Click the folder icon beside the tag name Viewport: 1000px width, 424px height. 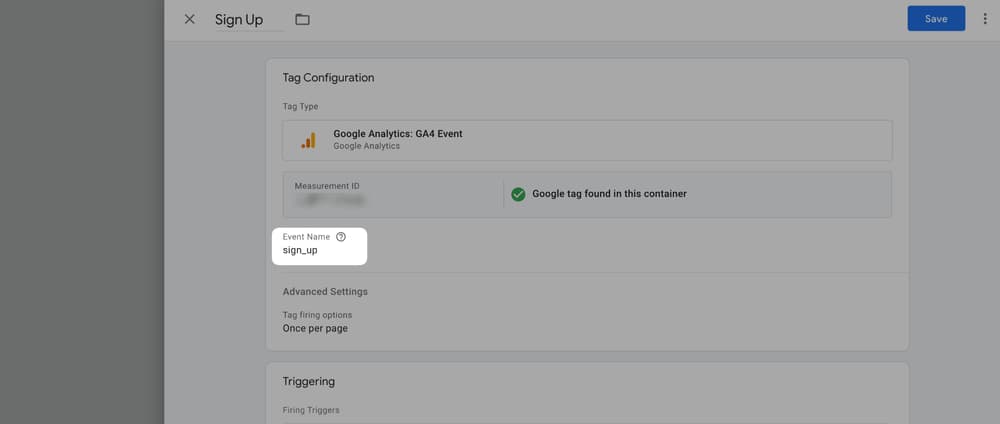coord(302,20)
